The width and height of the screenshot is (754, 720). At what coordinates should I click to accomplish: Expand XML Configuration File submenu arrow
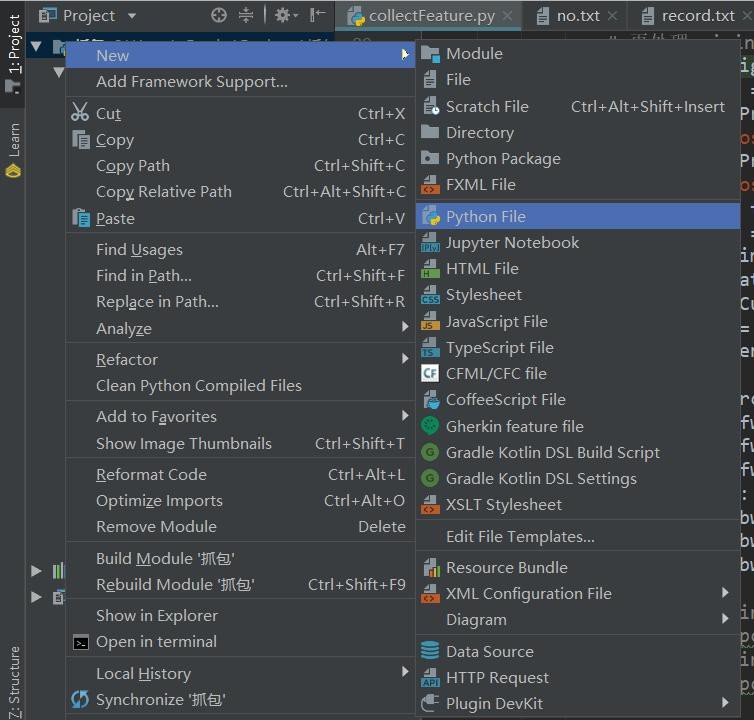click(x=725, y=593)
